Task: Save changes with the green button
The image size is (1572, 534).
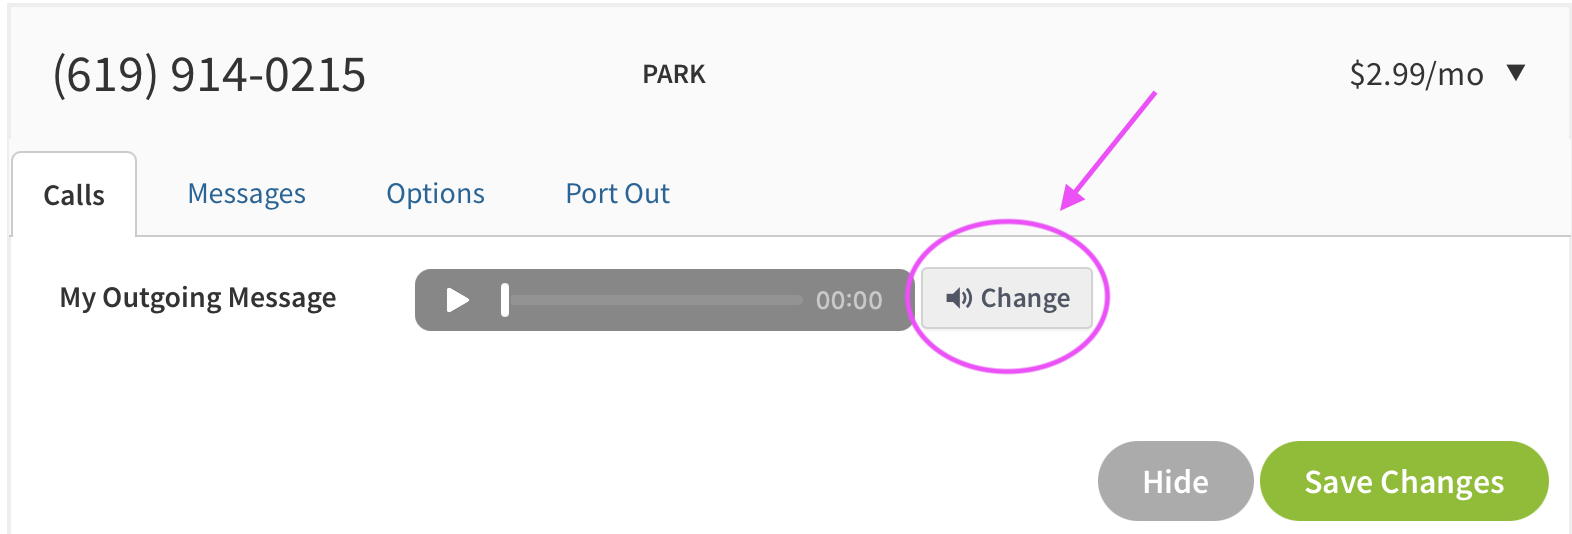Action: pyautogui.click(x=1404, y=481)
